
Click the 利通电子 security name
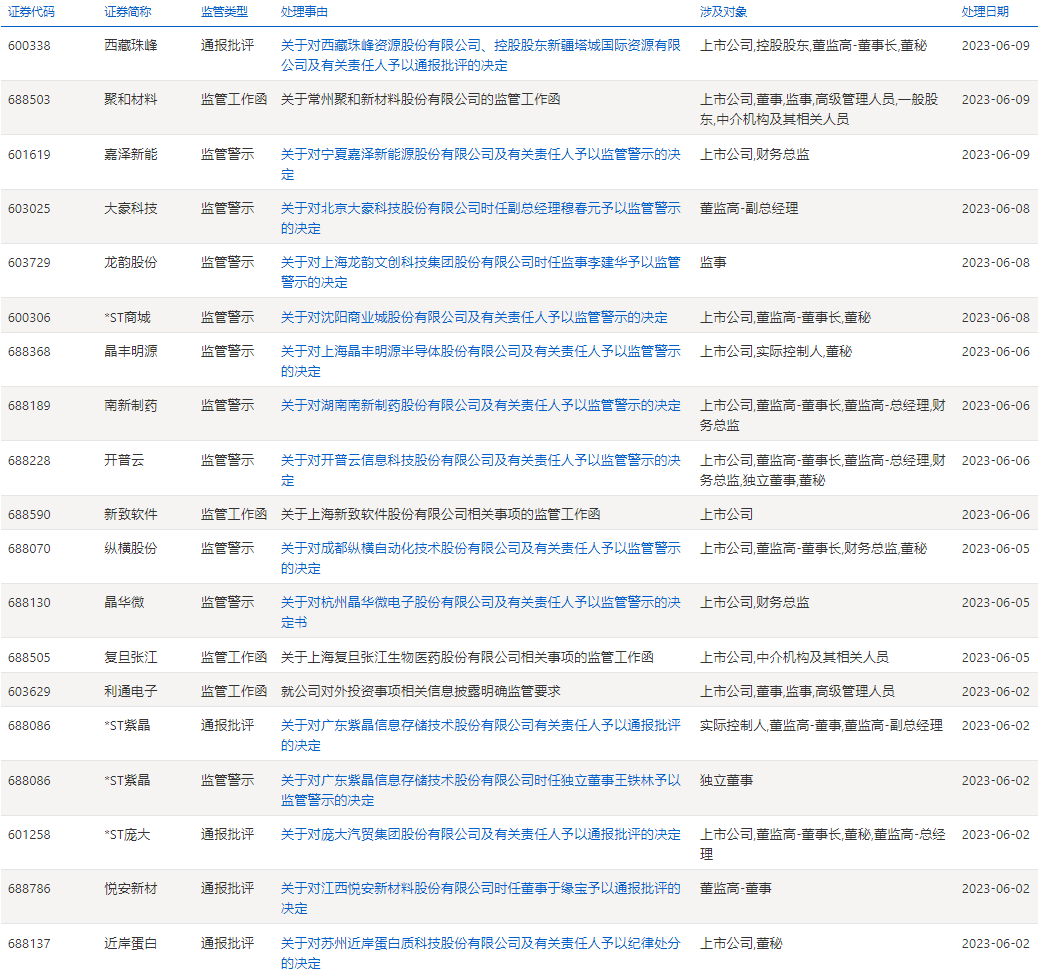coord(130,692)
